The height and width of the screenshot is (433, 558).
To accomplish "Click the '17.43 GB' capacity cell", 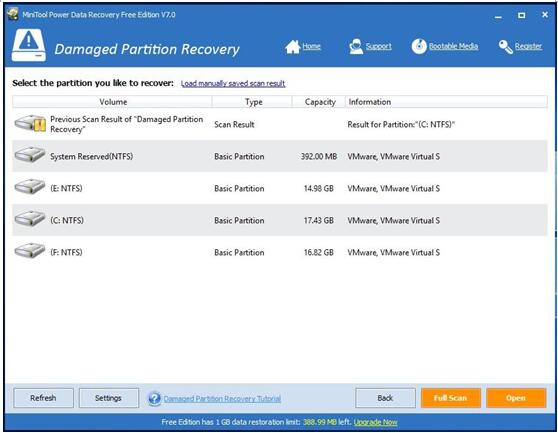I will tap(319, 220).
